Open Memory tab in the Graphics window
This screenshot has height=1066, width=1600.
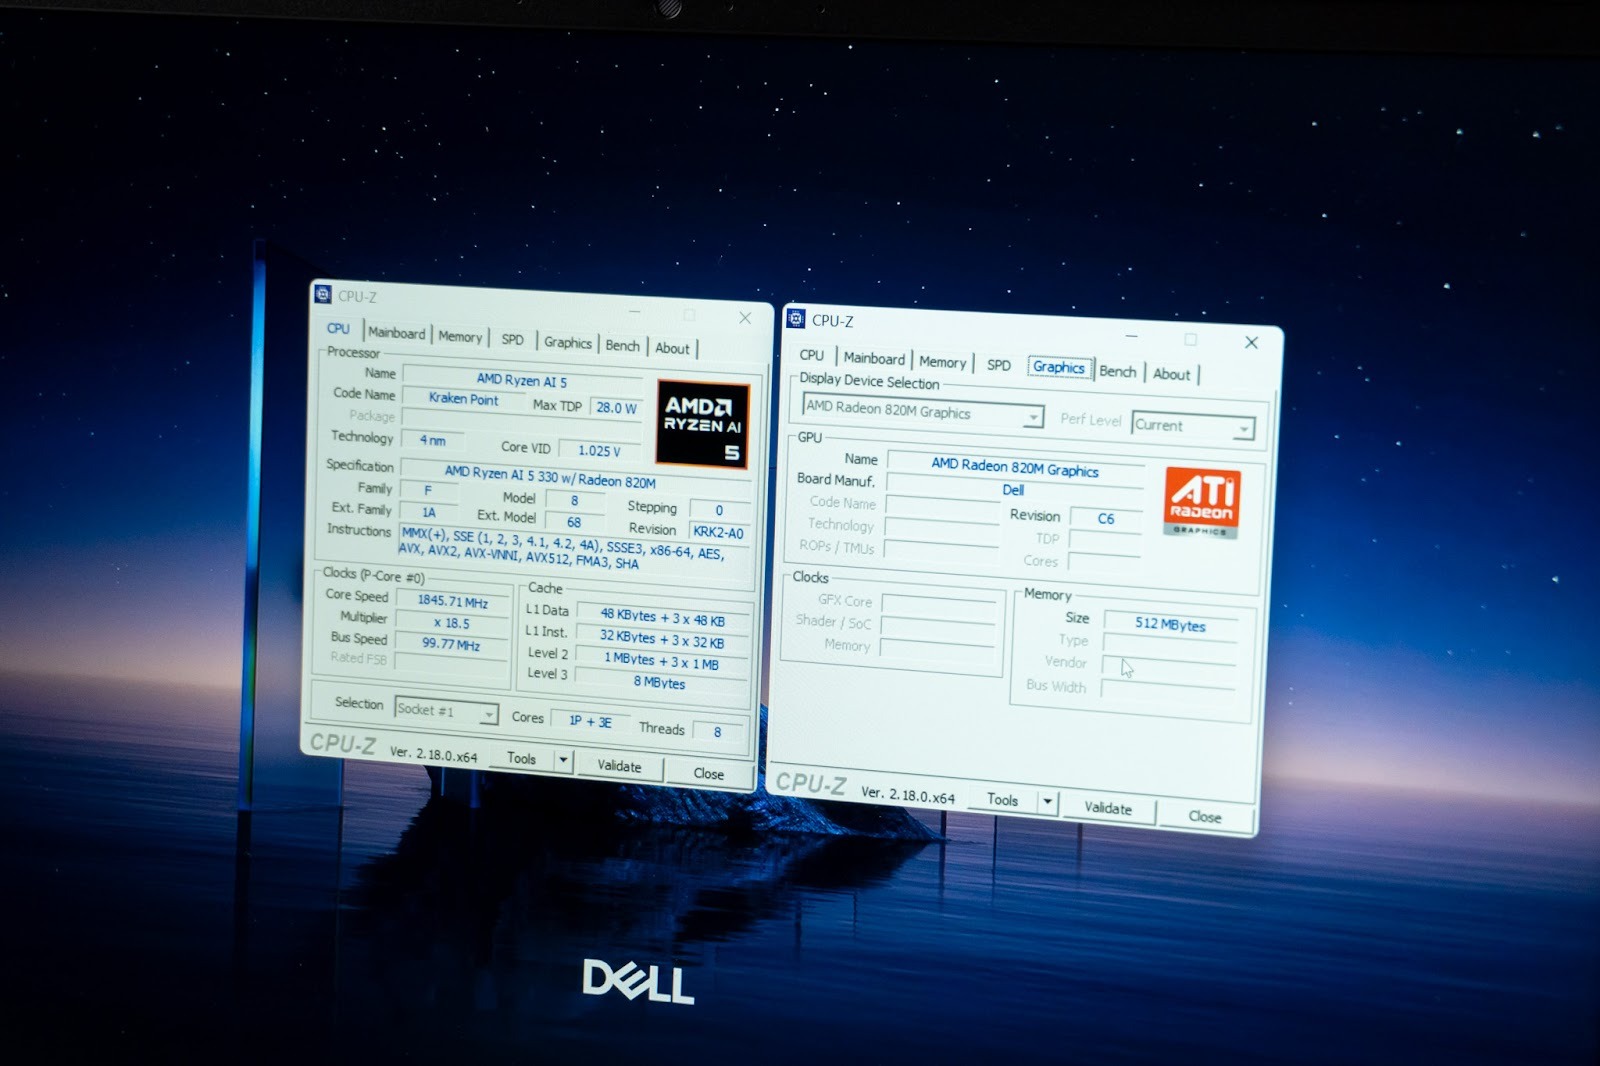click(942, 362)
